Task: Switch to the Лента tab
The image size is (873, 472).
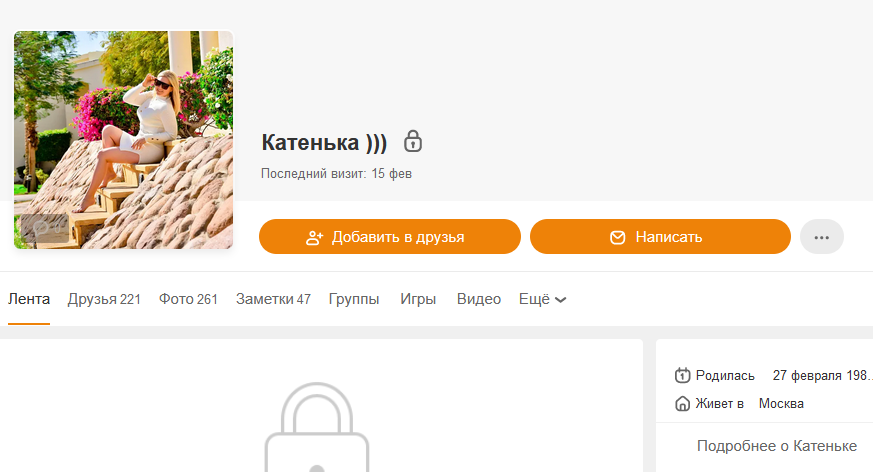Action: tap(29, 299)
